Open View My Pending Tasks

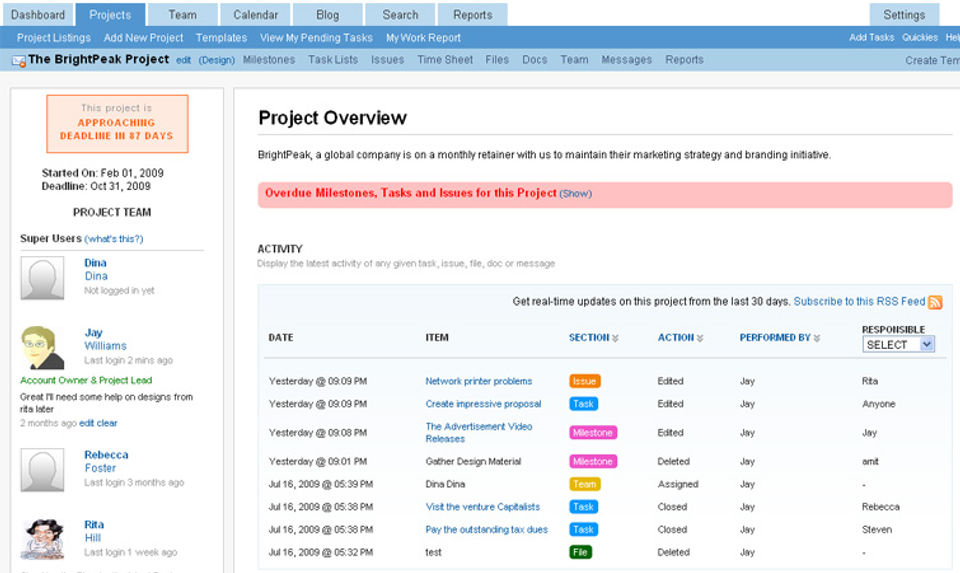click(x=316, y=38)
